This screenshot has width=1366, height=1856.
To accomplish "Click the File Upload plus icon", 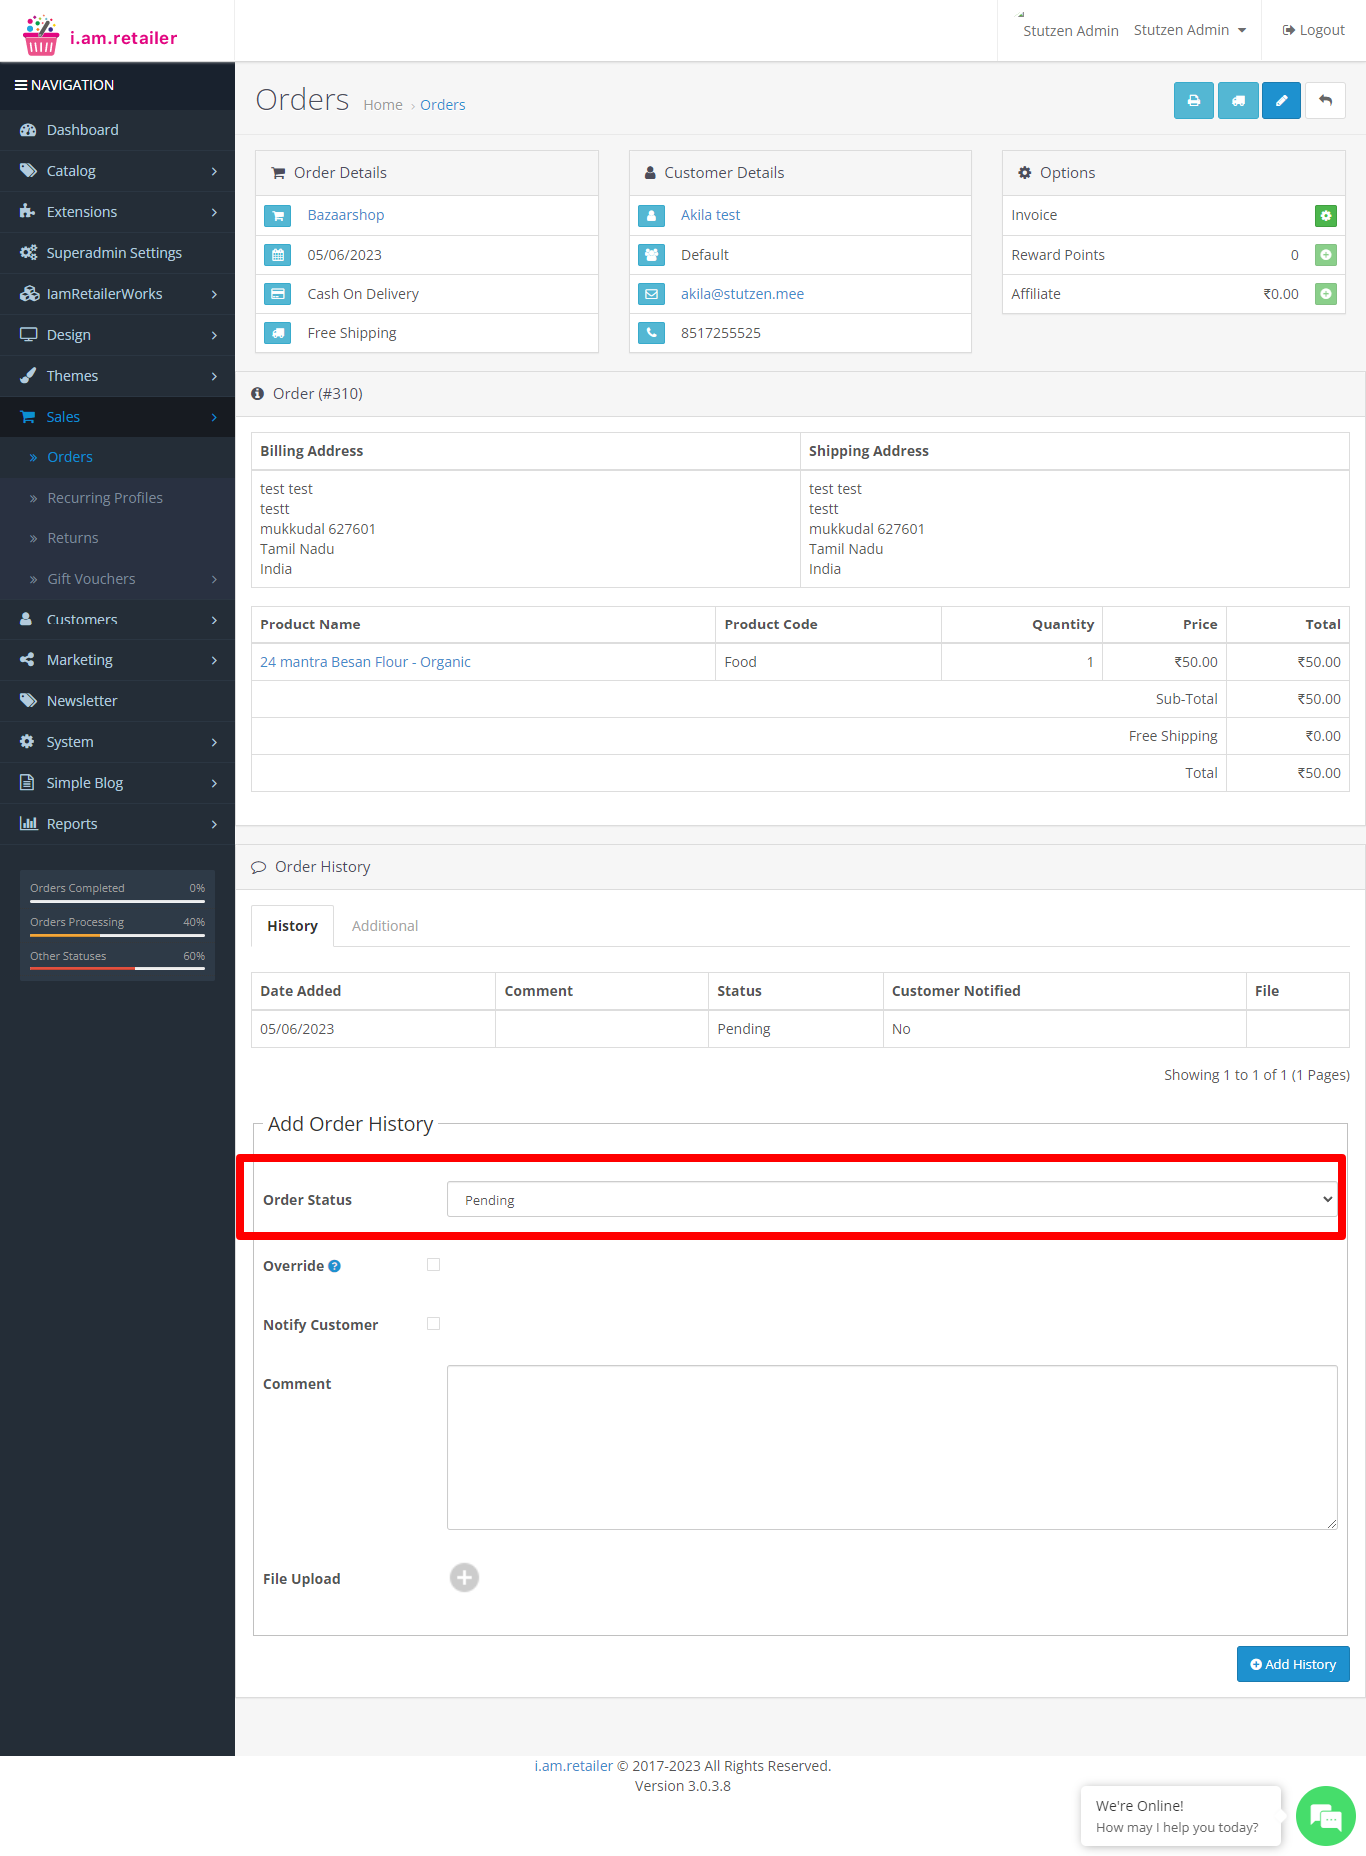I will click(464, 1578).
